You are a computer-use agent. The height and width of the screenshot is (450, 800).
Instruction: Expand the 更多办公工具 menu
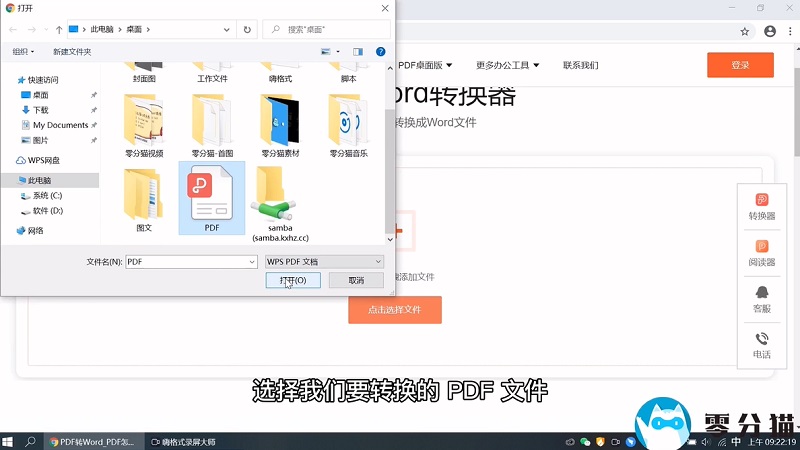(x=507, y=65)
